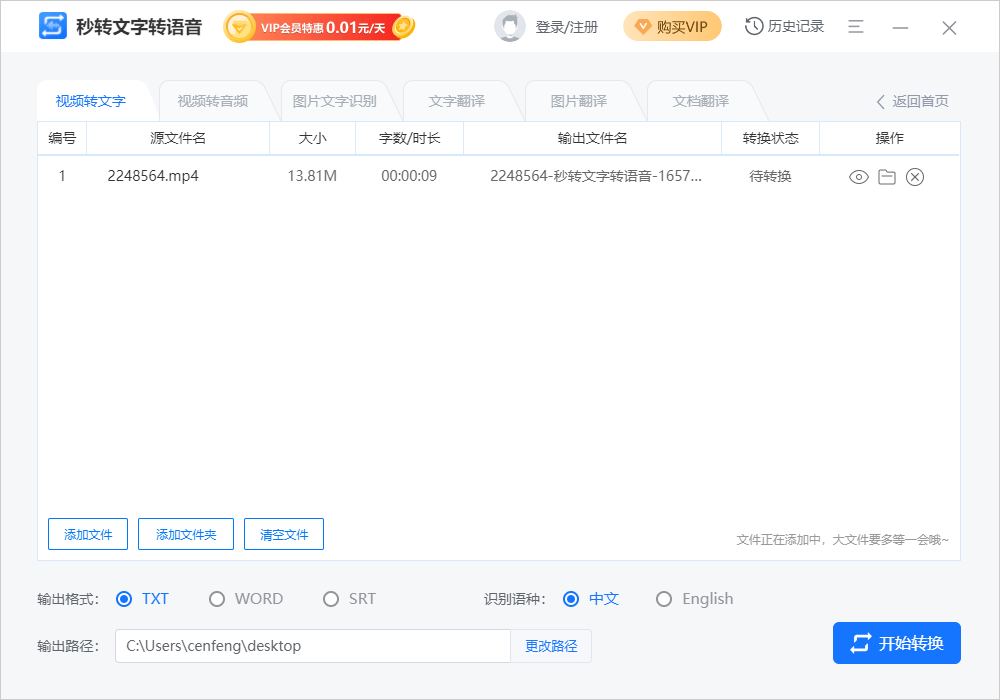Click the 操作 column header
This screenshot has height=700, width=1000.
coord(889,138)
